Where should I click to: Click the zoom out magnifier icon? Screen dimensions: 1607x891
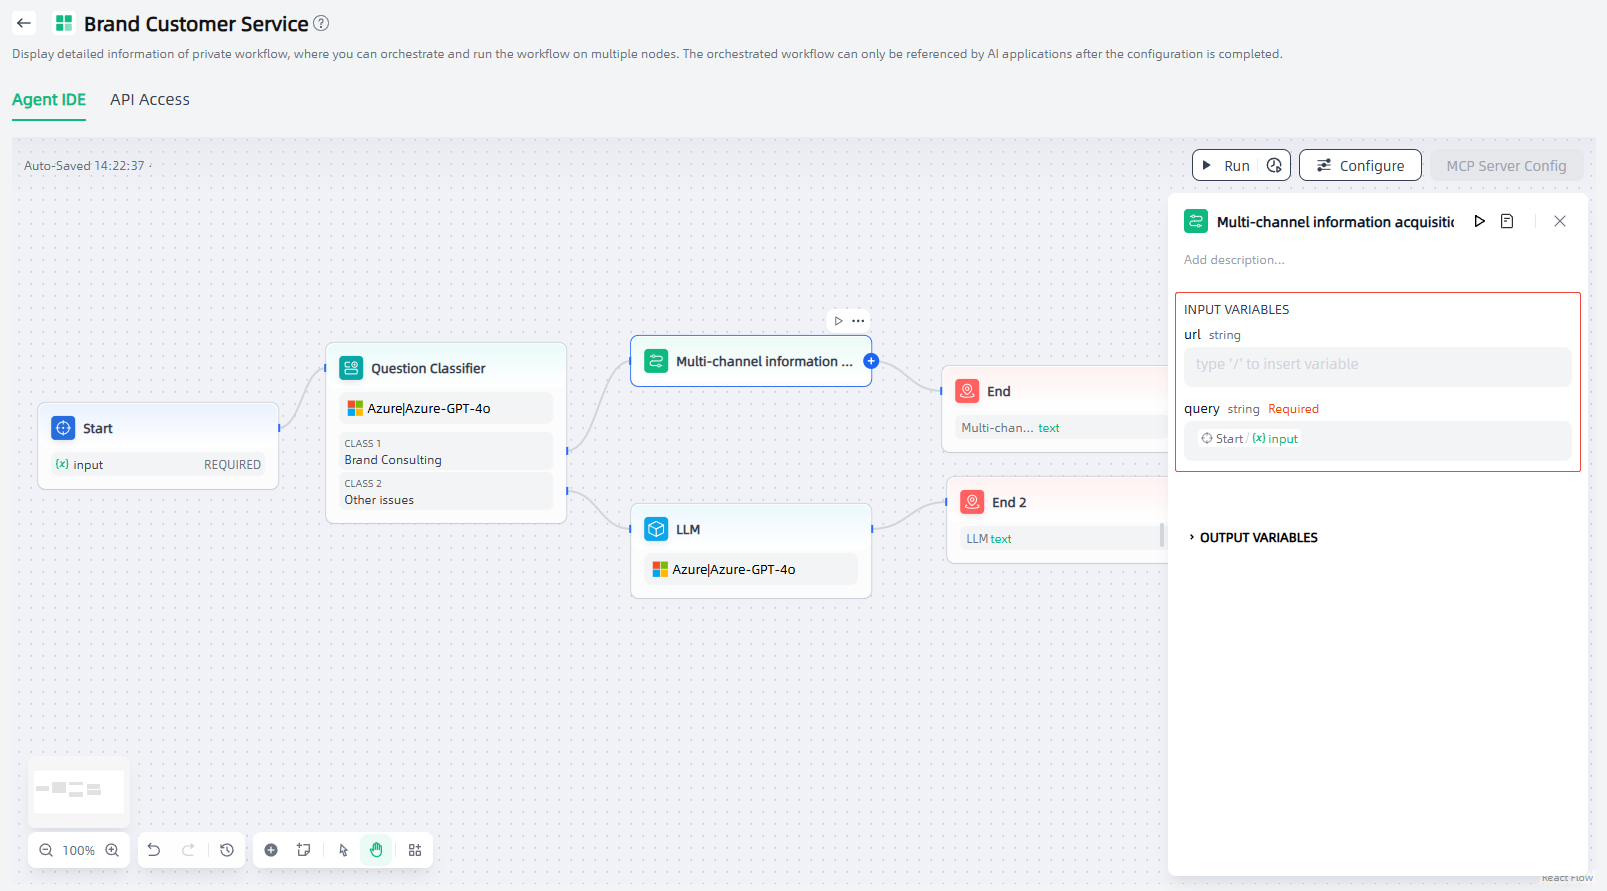[46, 850]
